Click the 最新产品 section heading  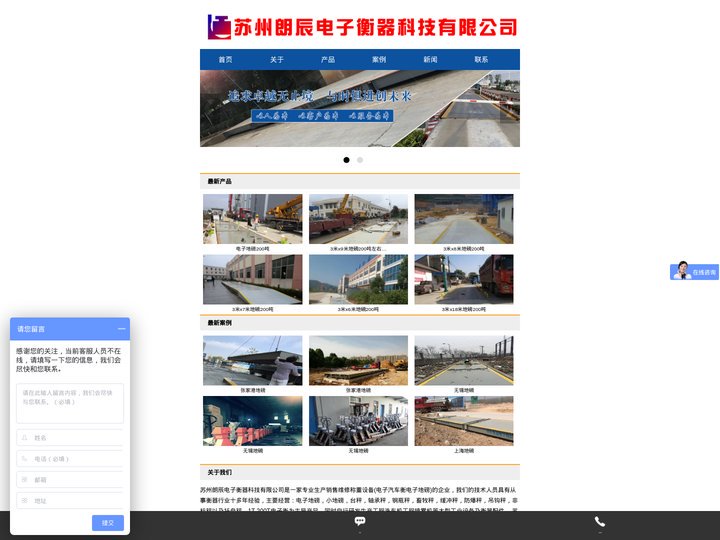click(x=219, y=181)
